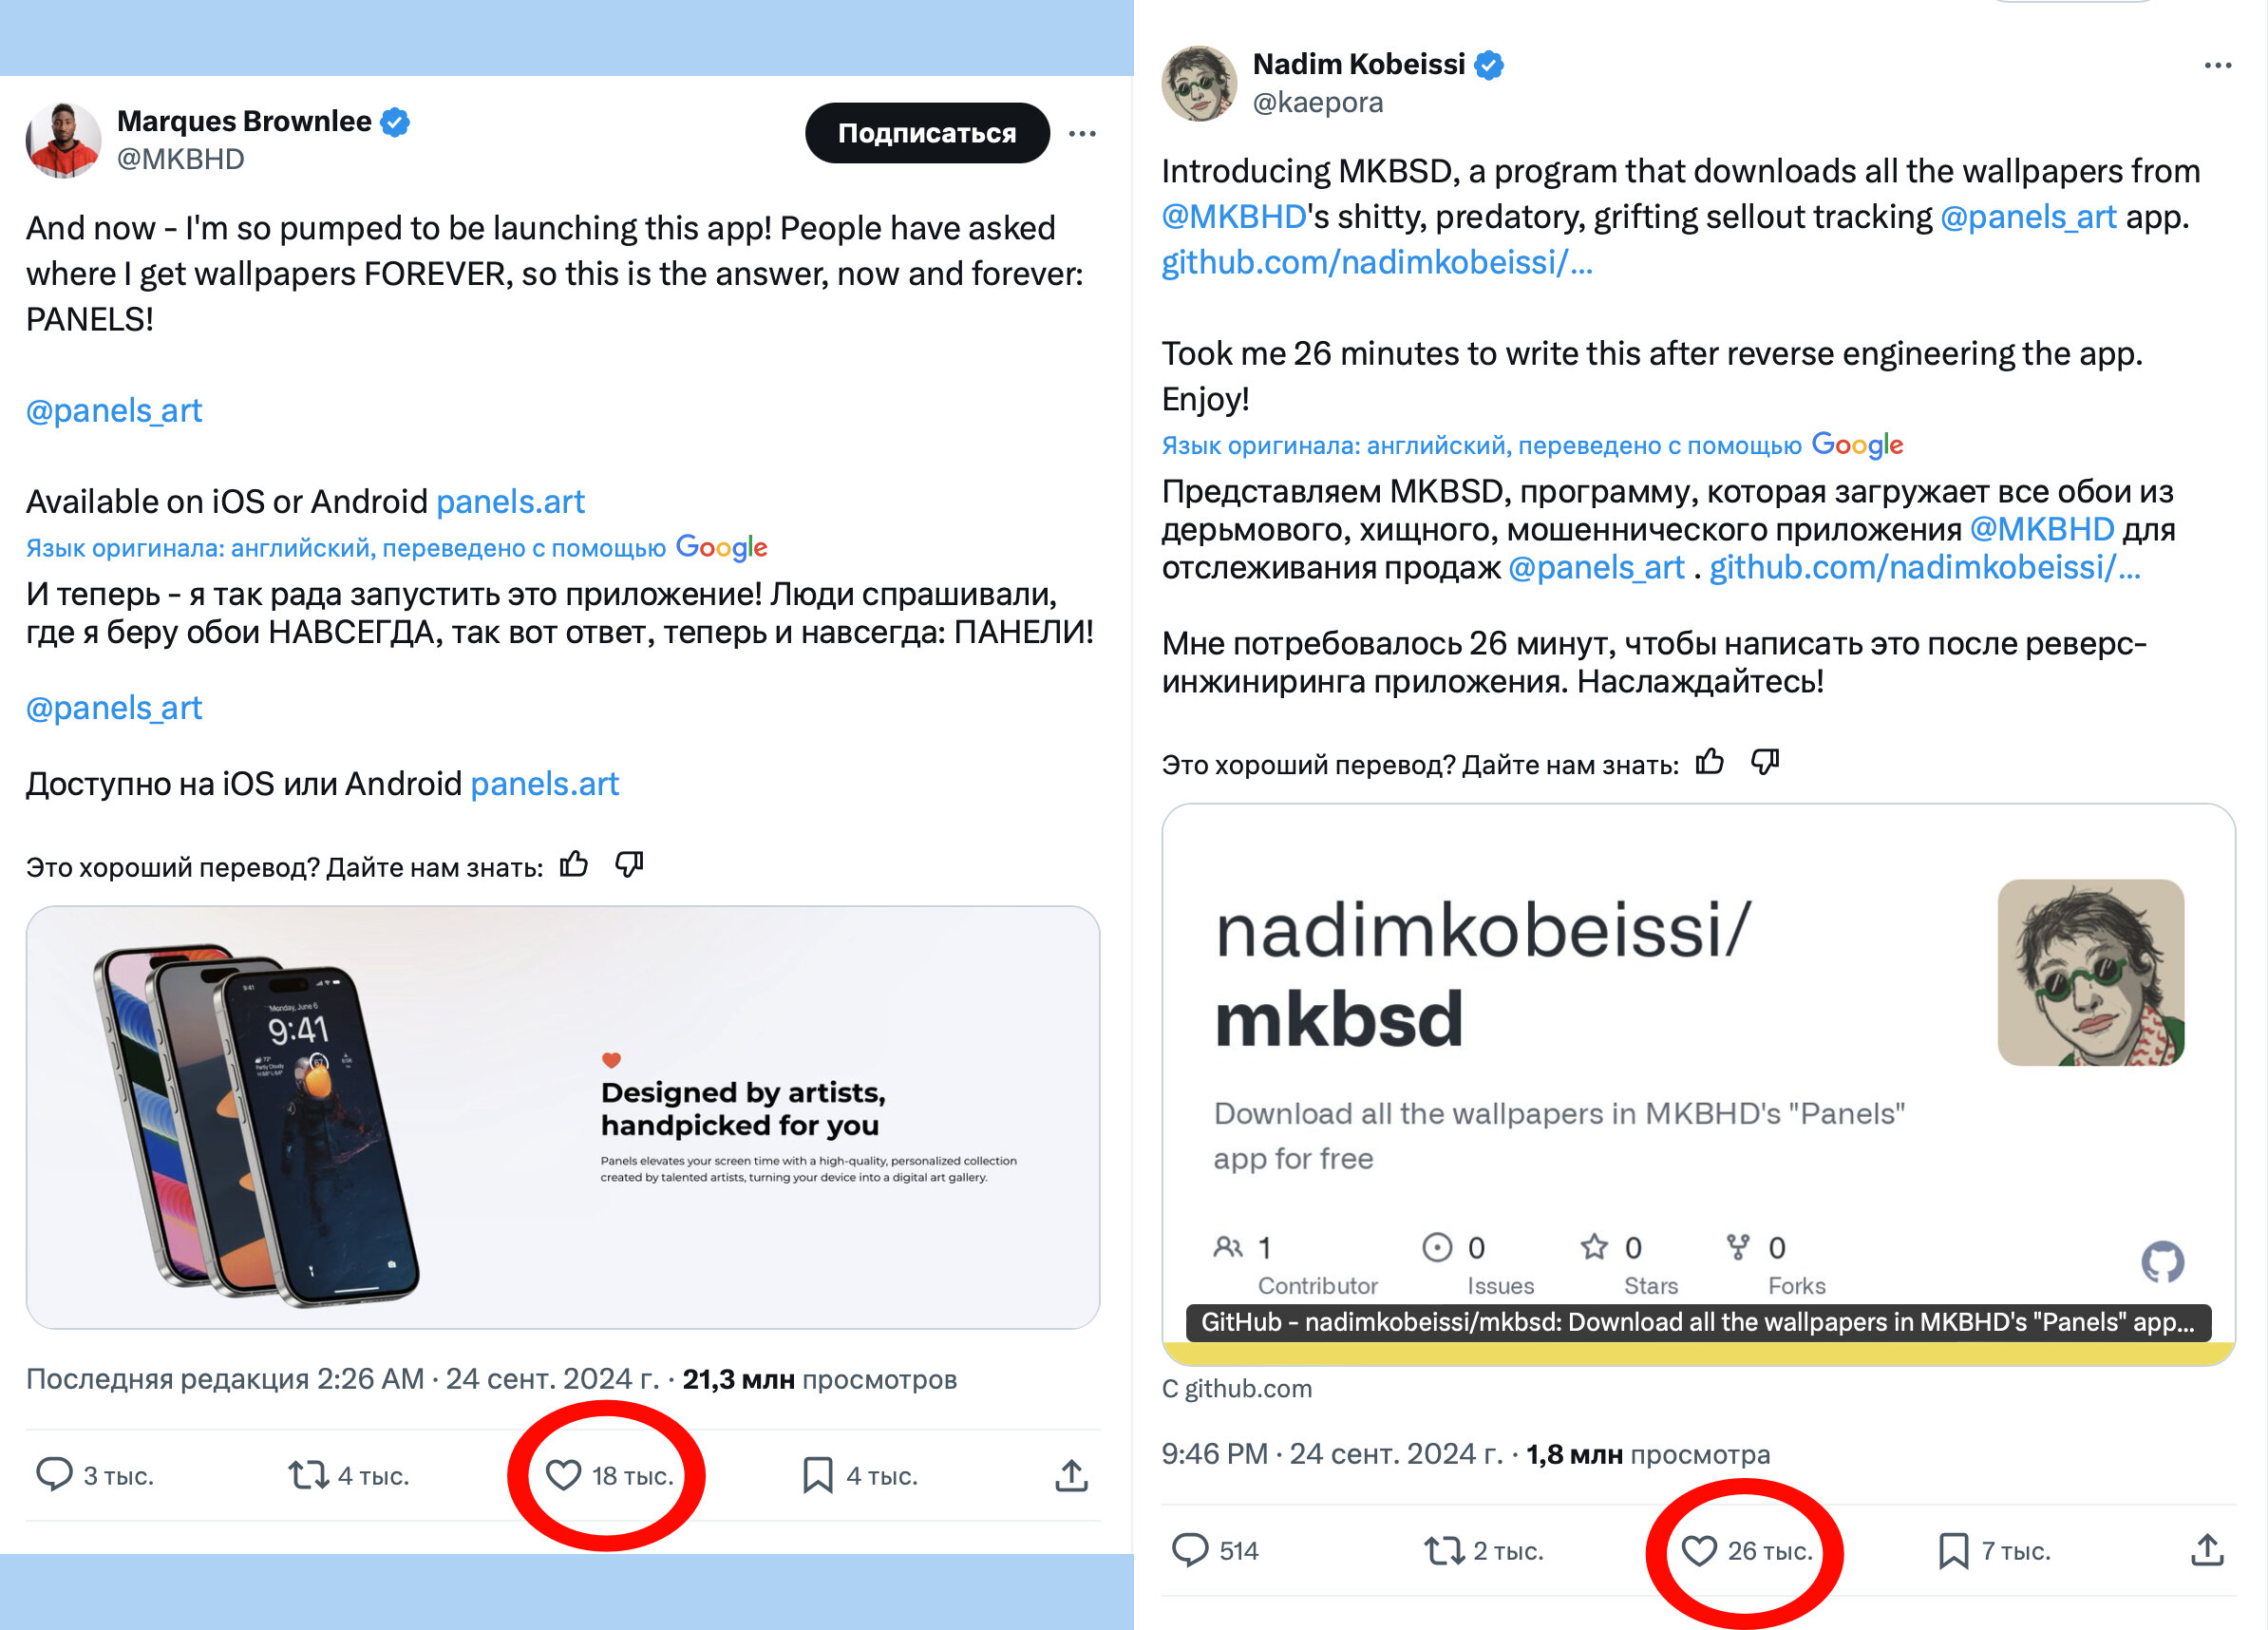Open the nadimkobeissi/mkbsd GitHub preview card
2268x1630 pixels.
(x=1698, y=1084)
